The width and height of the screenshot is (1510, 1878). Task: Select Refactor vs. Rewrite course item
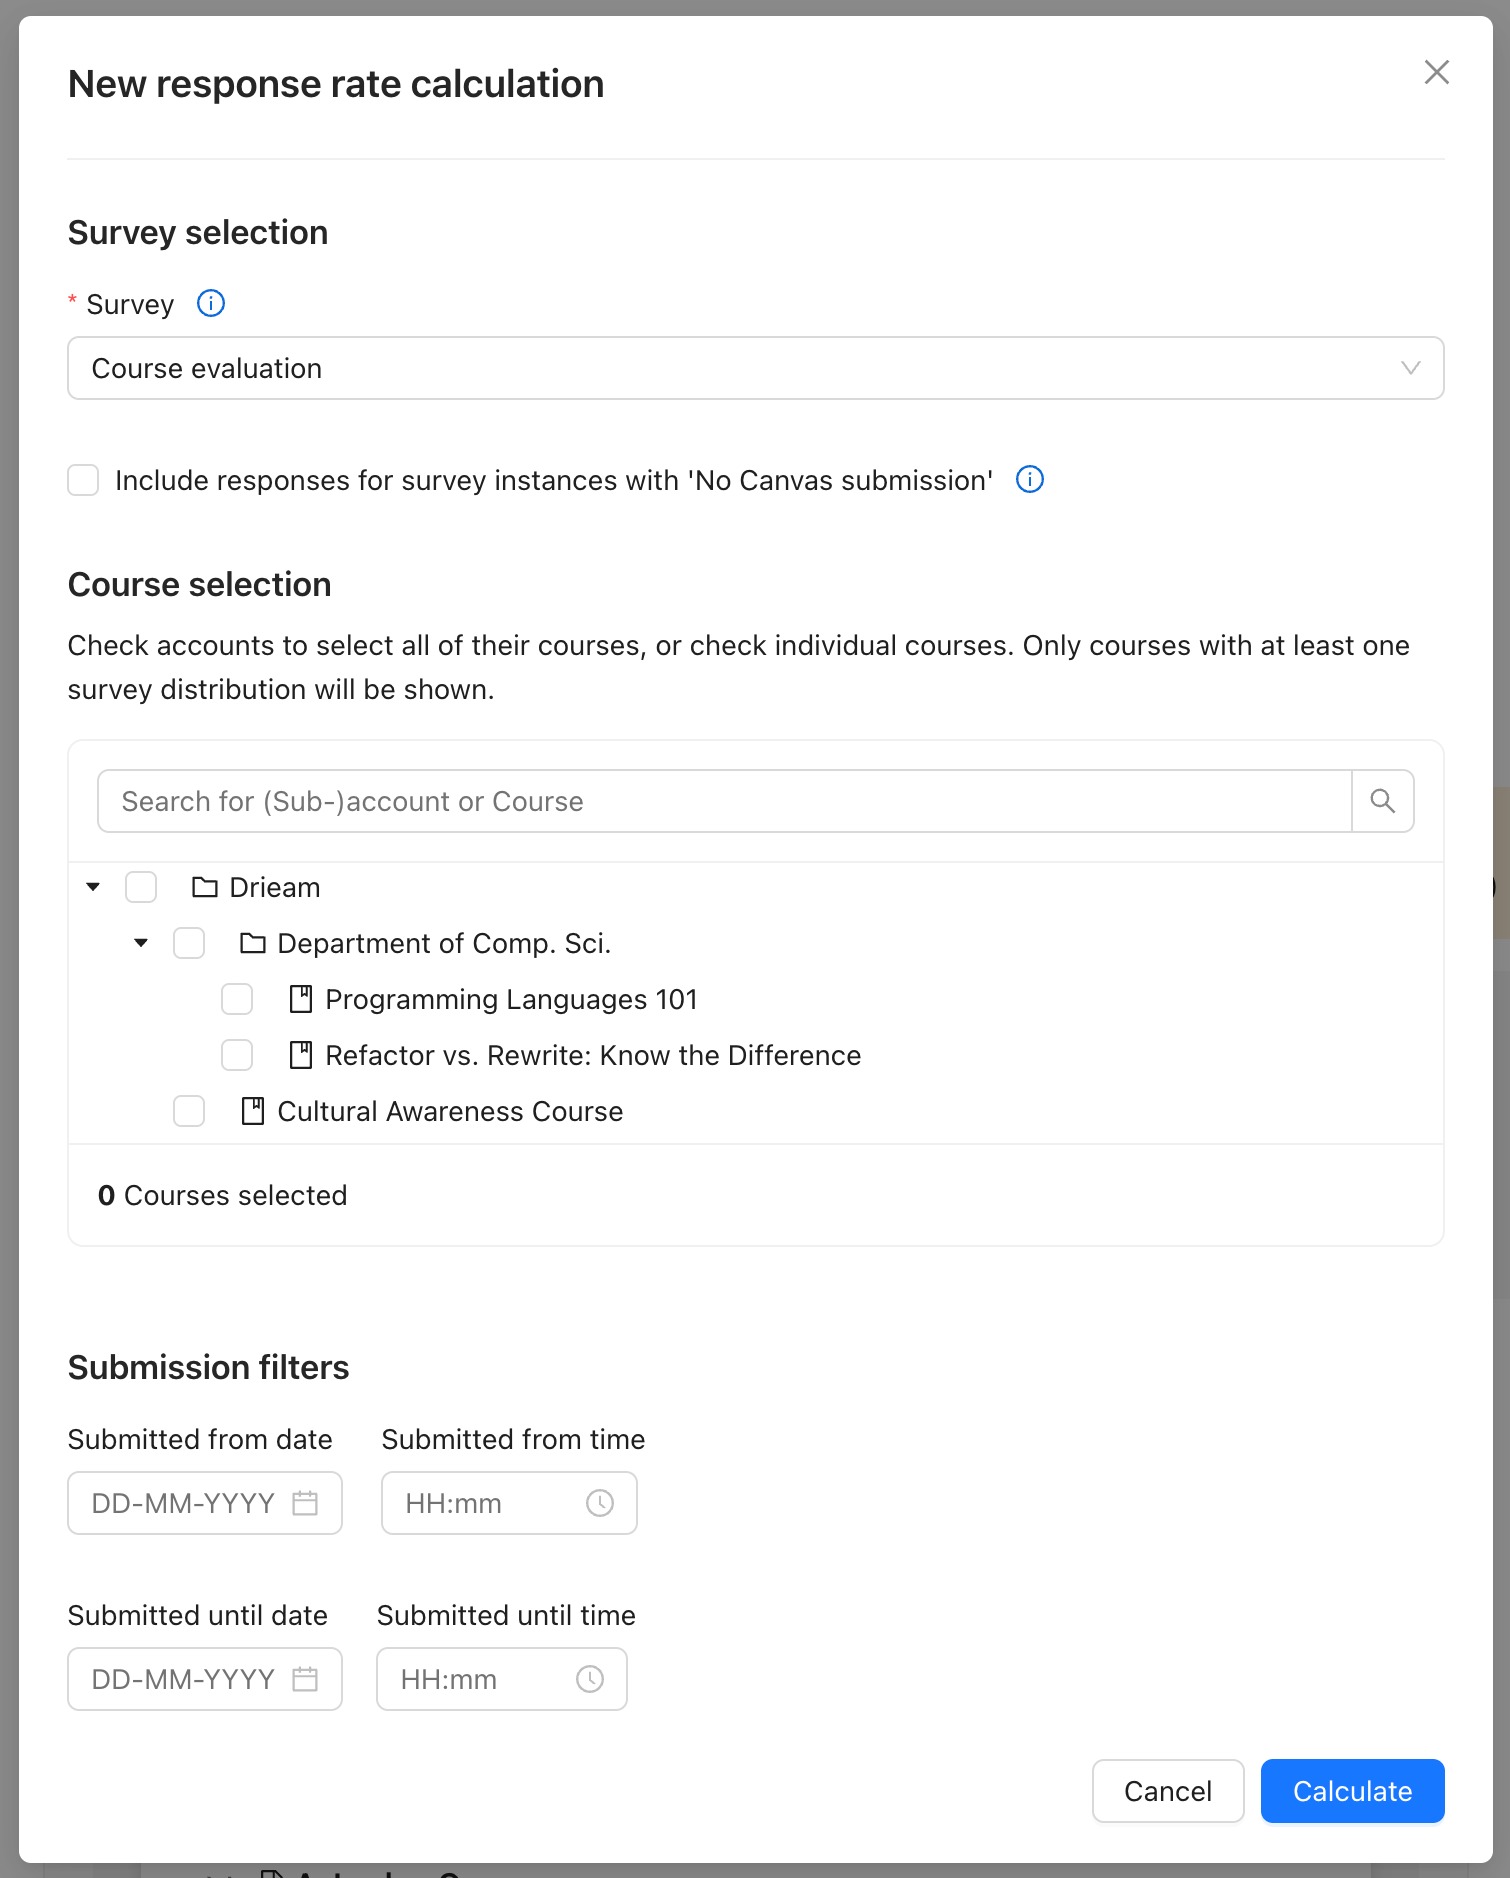point(593,1055)
